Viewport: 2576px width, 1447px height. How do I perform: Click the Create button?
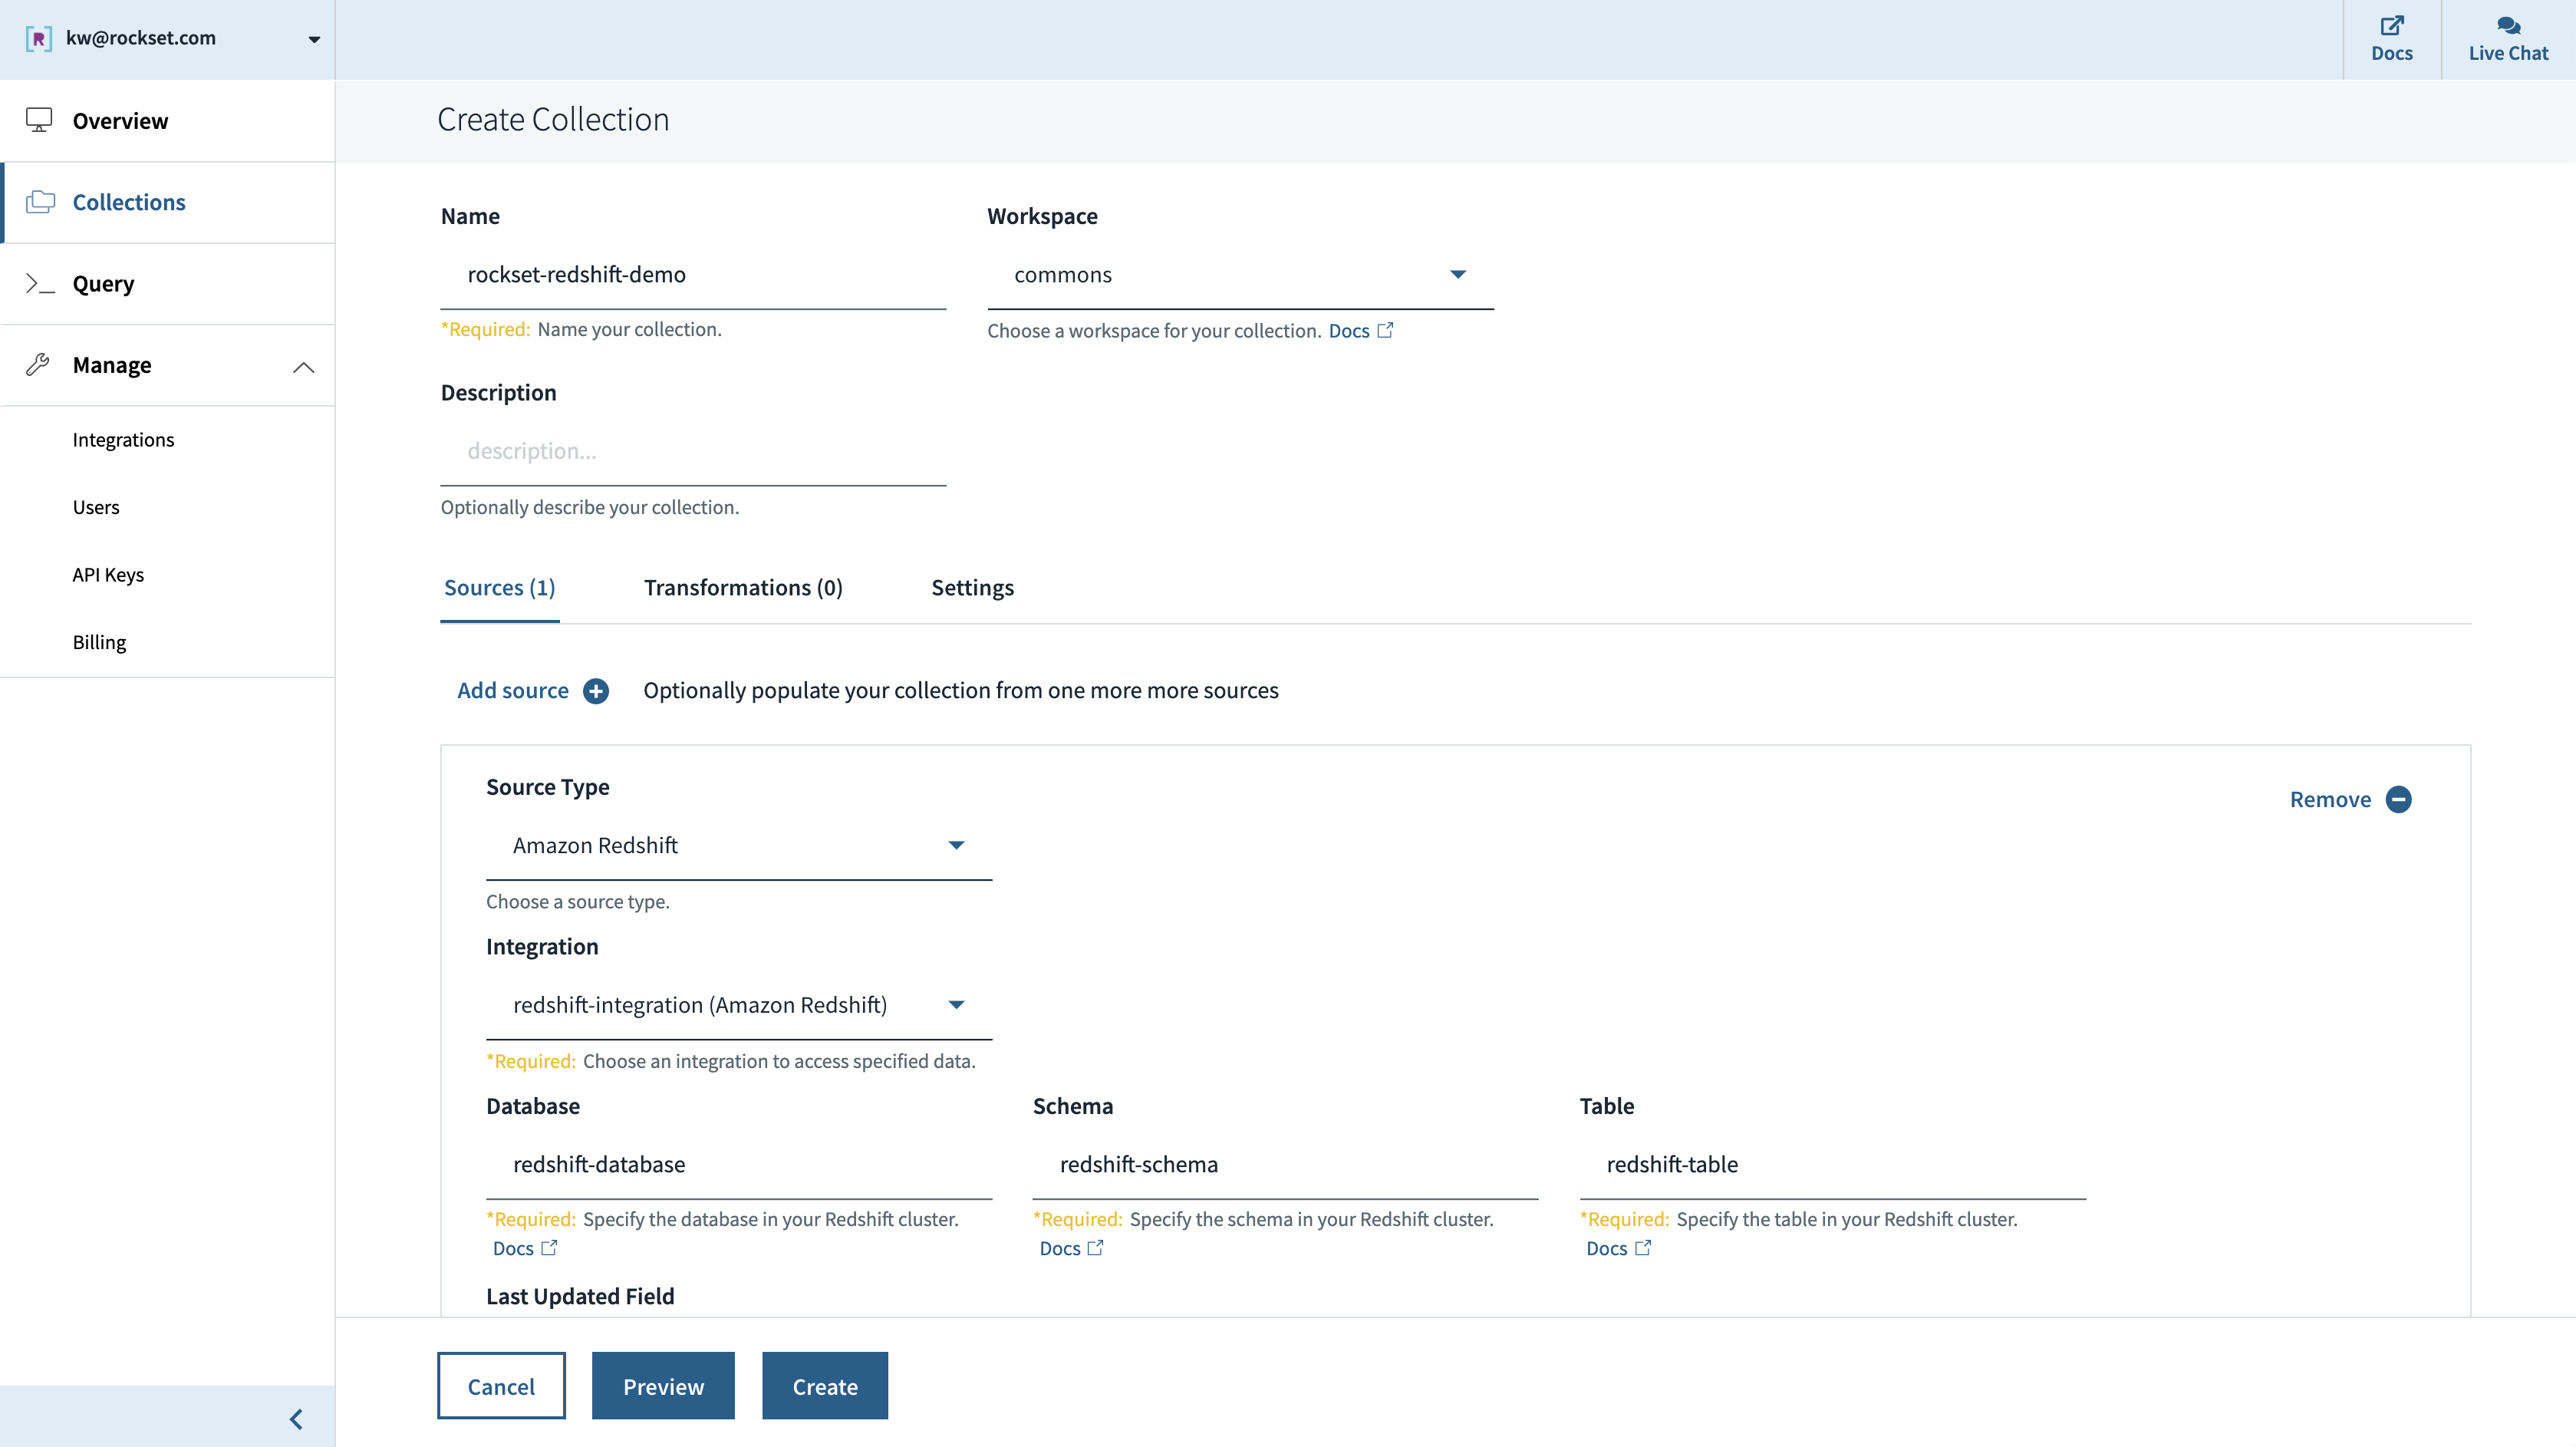825,1385
